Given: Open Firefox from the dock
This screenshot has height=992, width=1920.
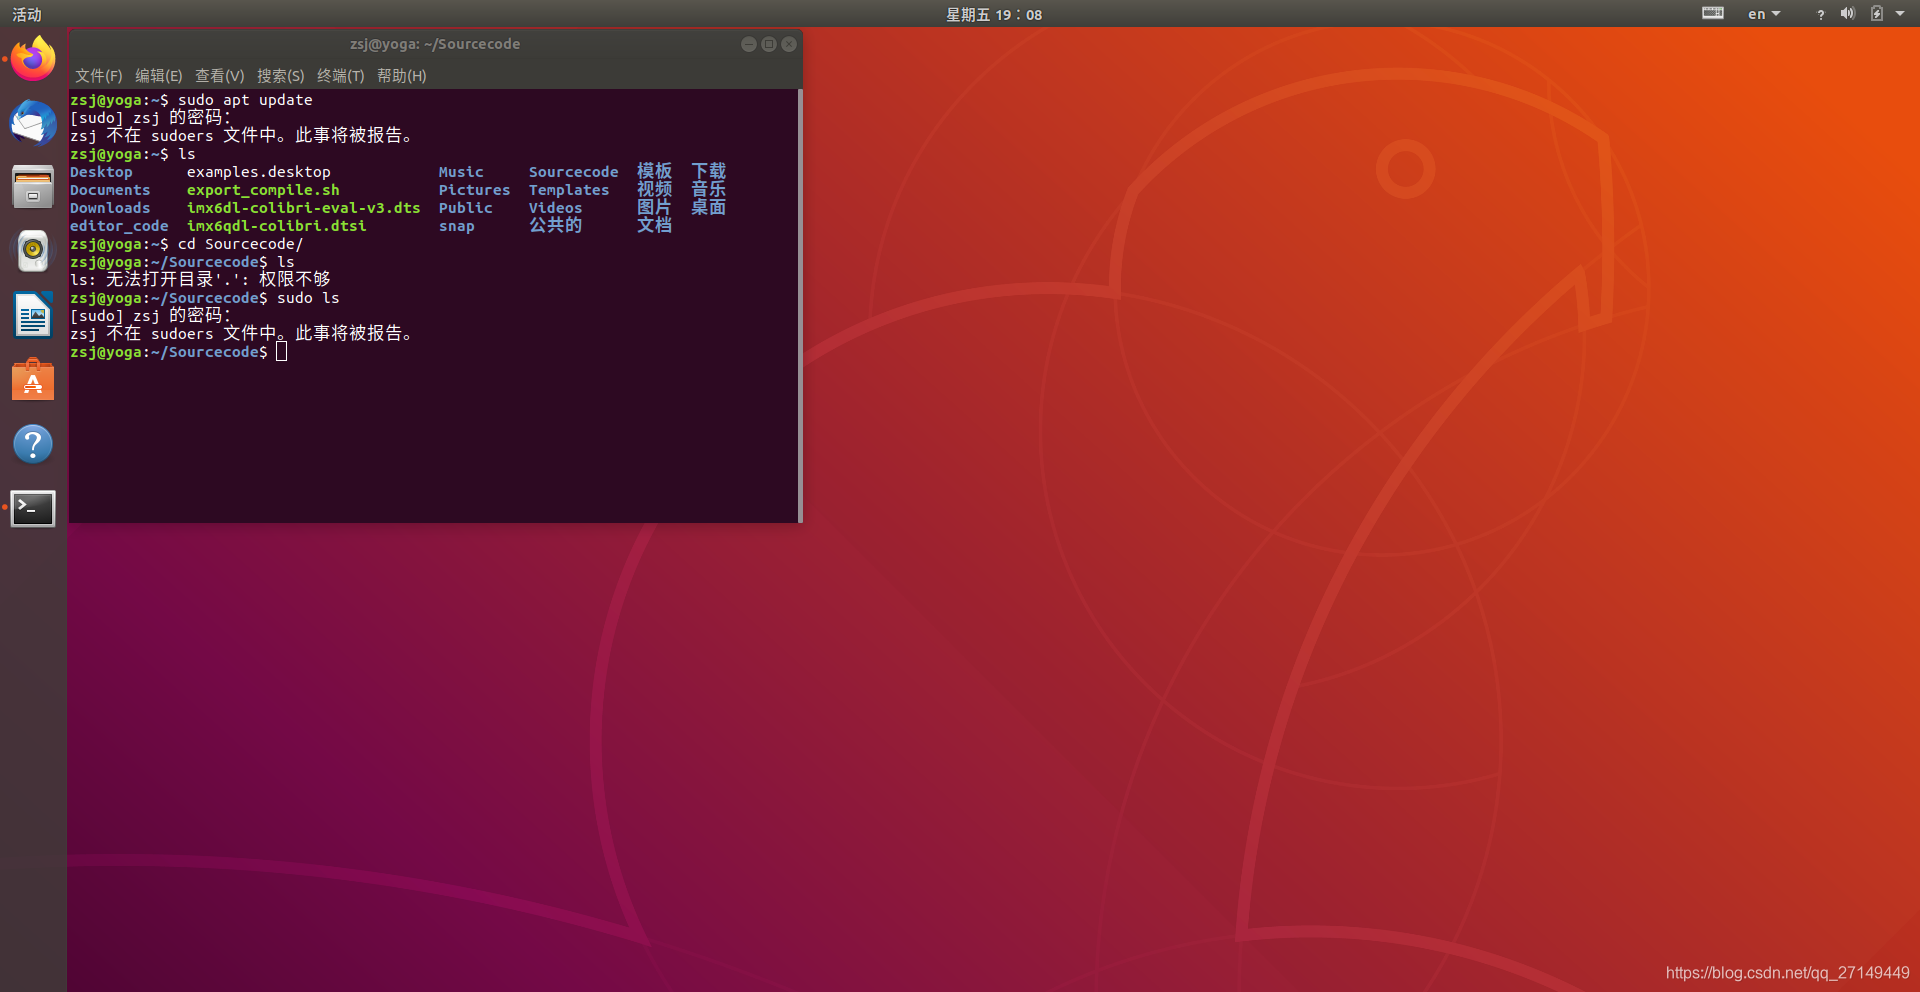Looking at the screenshot, I should (x=33, y=59).
